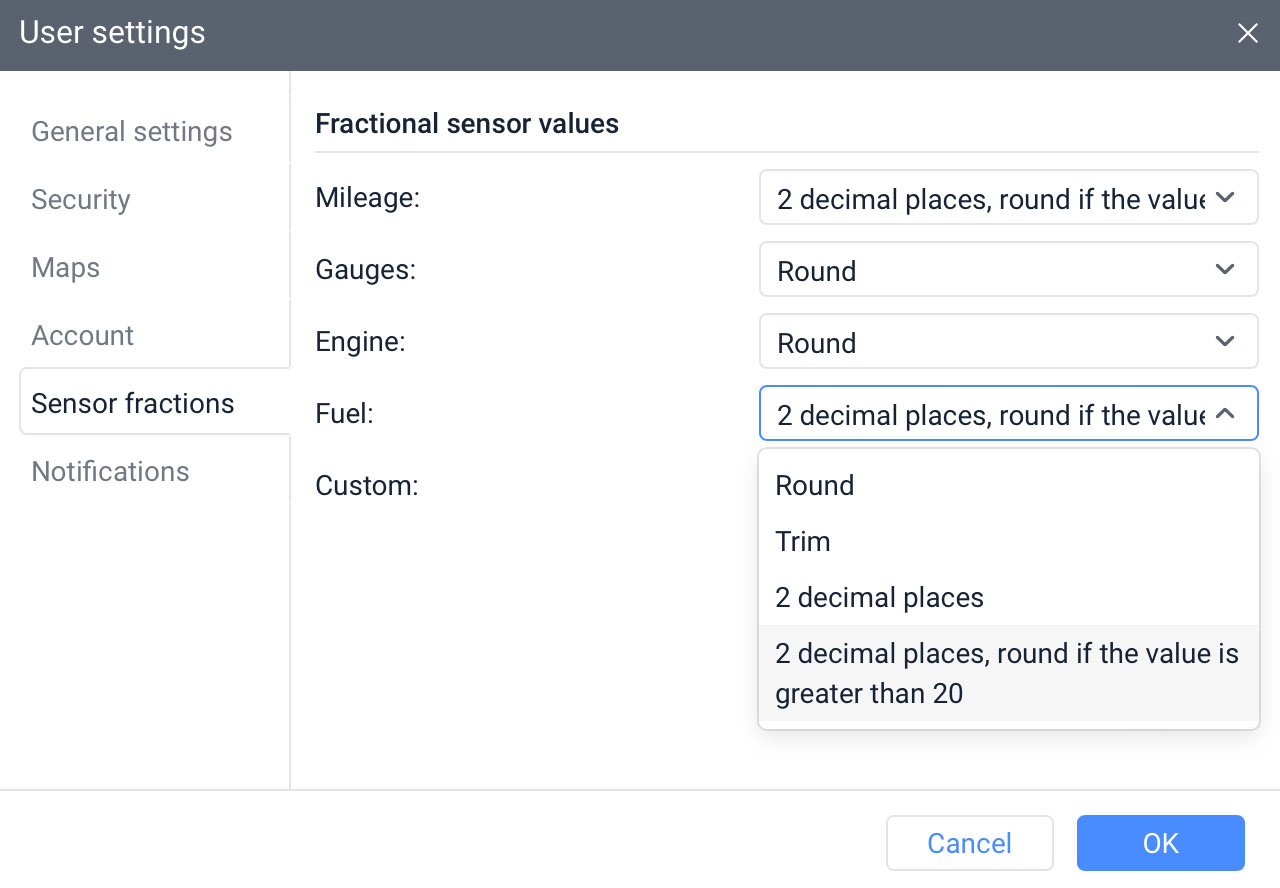The image size is (1280, 888).
Task: Close the User settings dialog
Action: click(x=1247, y=34)
